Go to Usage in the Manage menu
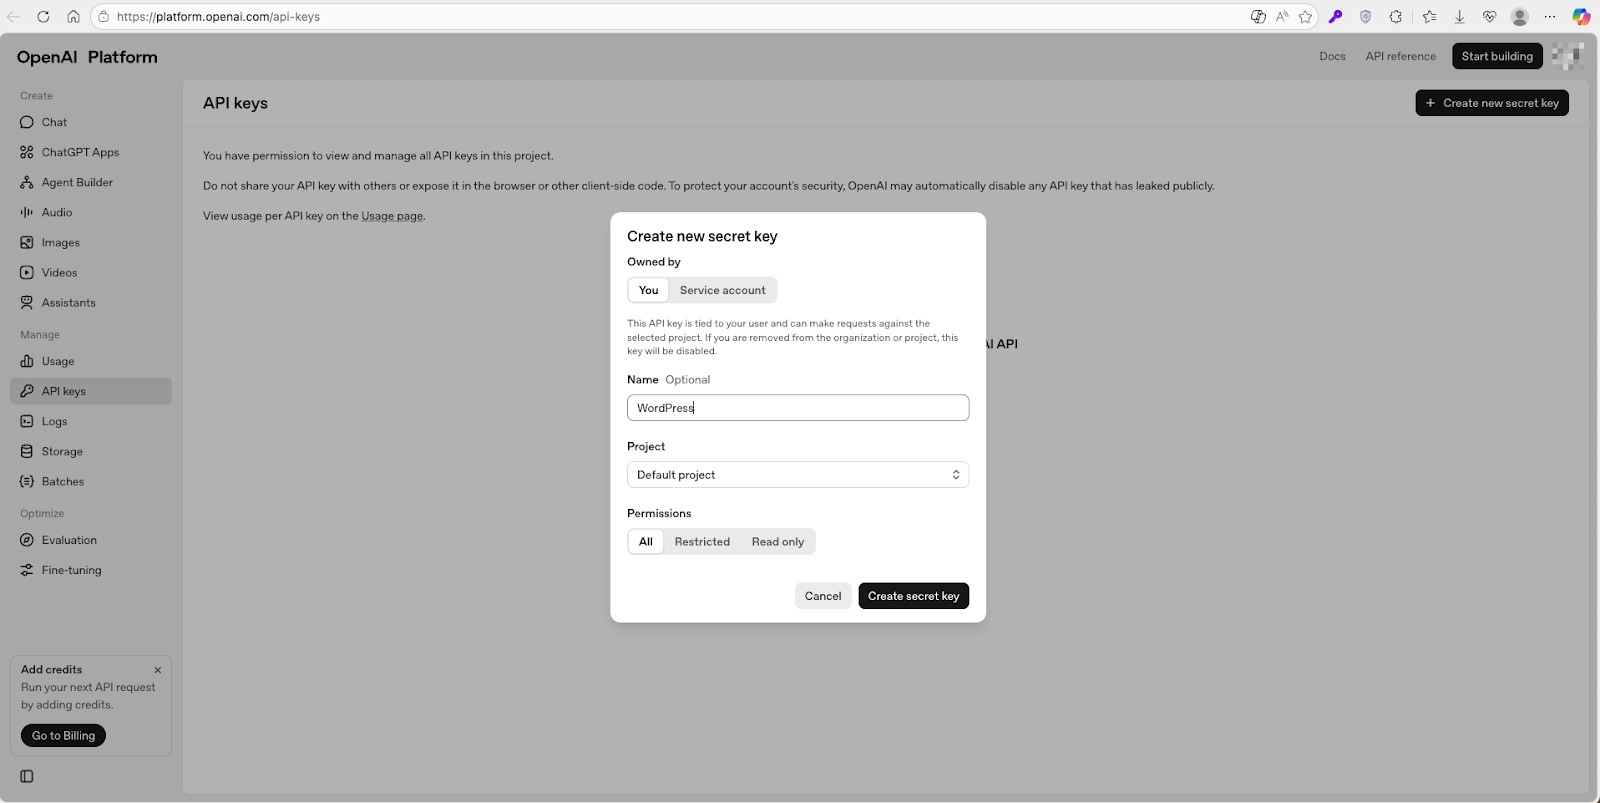 (x=58, y=361)
